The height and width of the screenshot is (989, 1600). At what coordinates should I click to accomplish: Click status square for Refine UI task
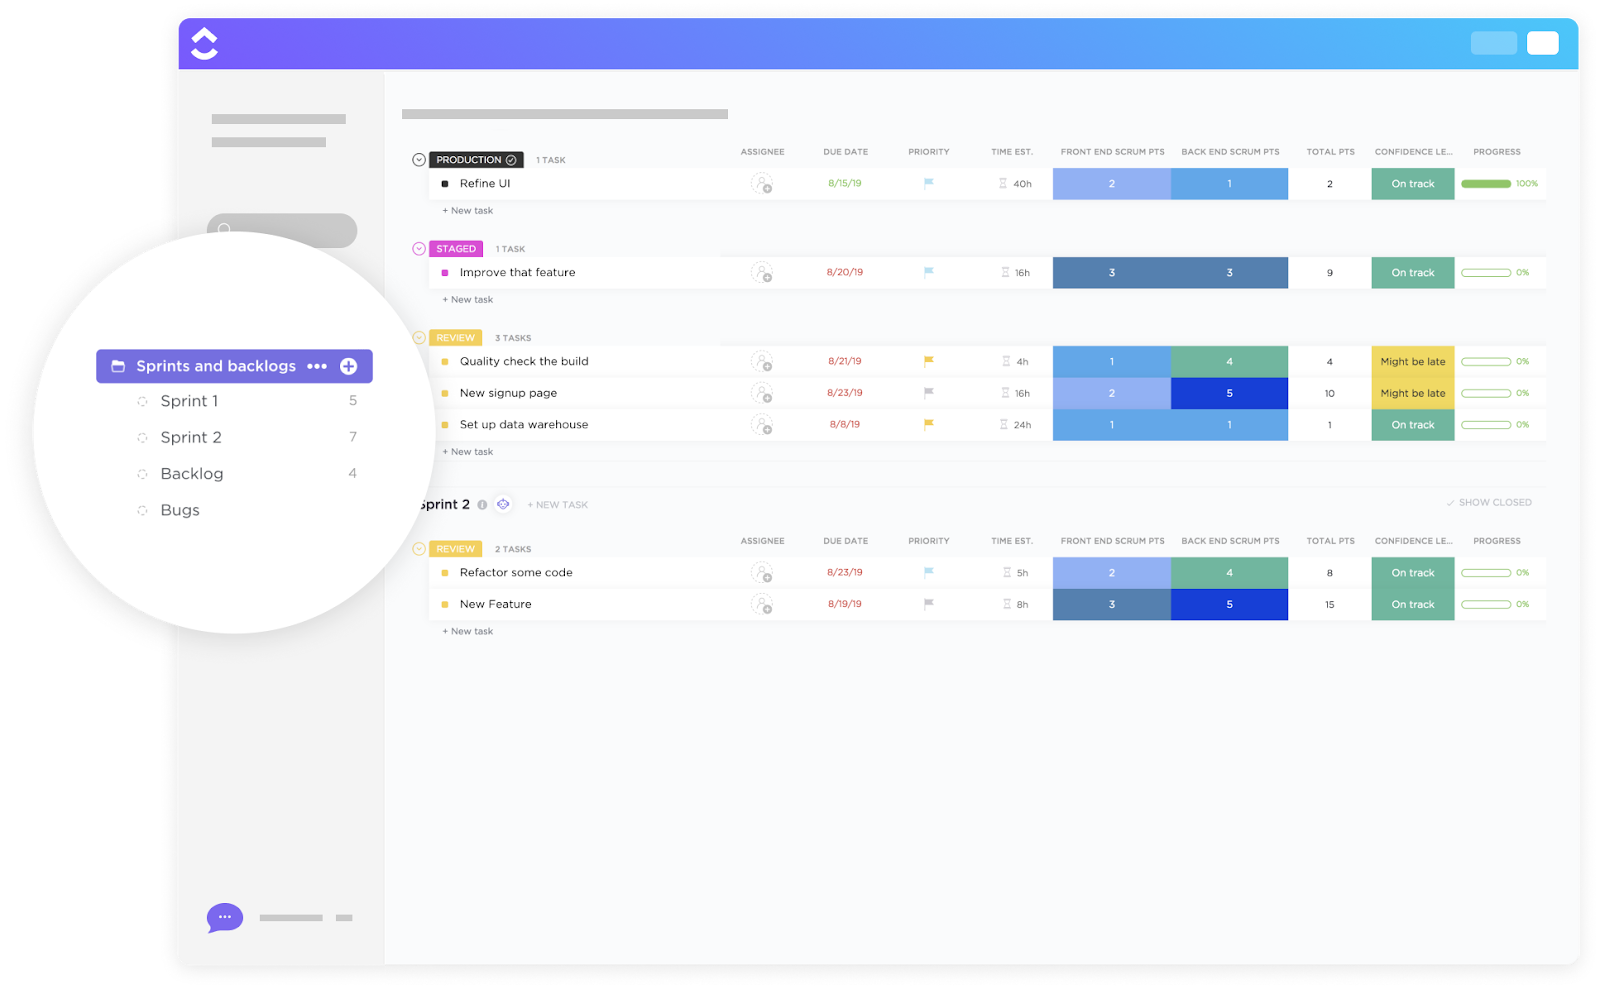445,184
